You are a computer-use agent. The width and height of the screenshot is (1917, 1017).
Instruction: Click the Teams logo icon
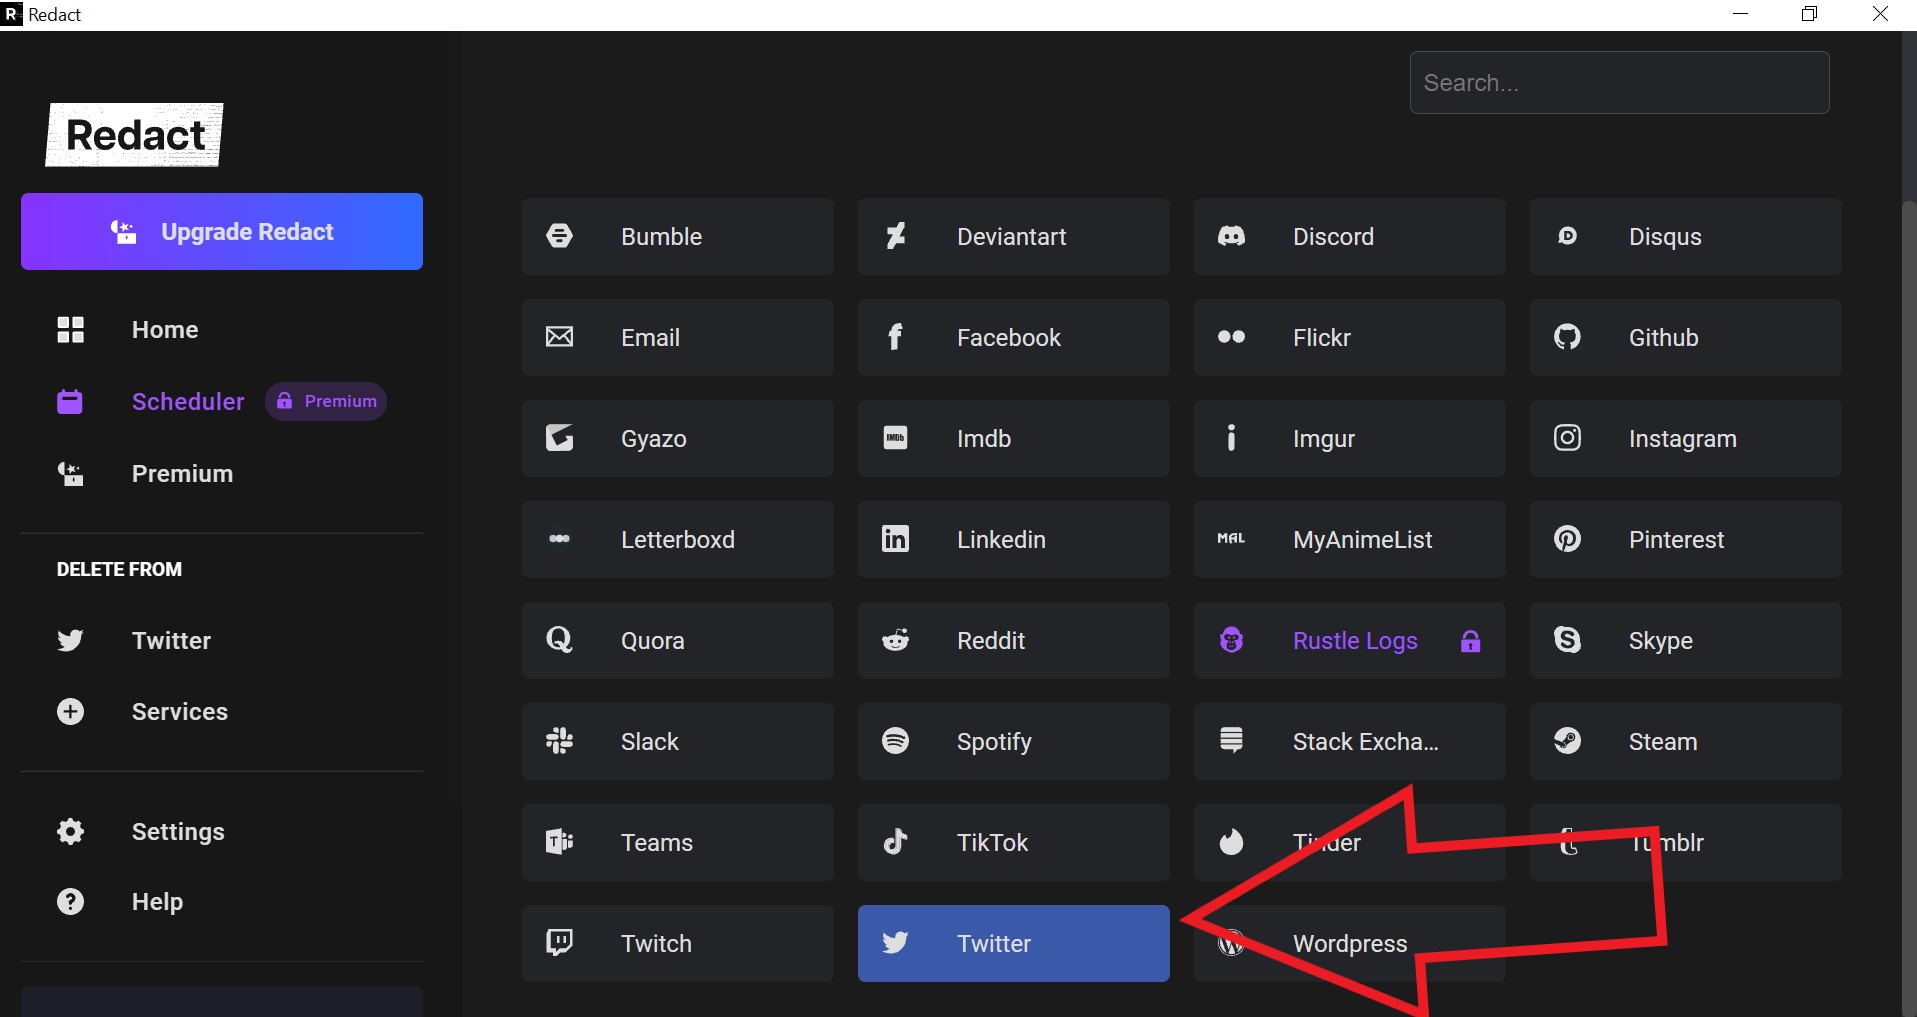[x=560, y=842]
